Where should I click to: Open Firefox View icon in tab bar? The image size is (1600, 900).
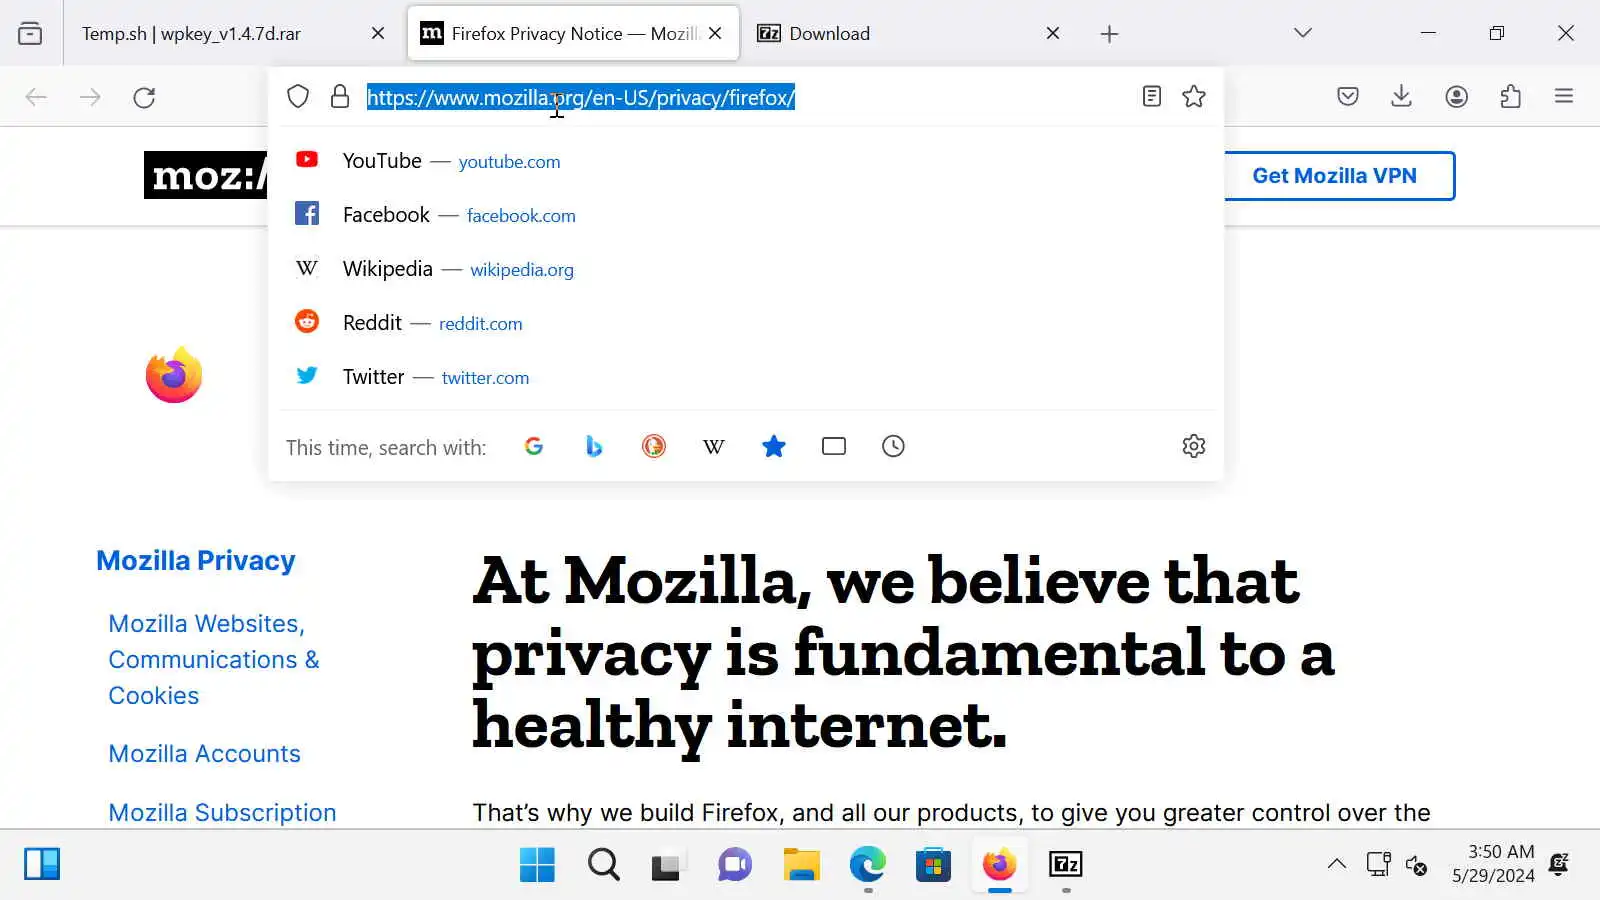tap(30, 33)
